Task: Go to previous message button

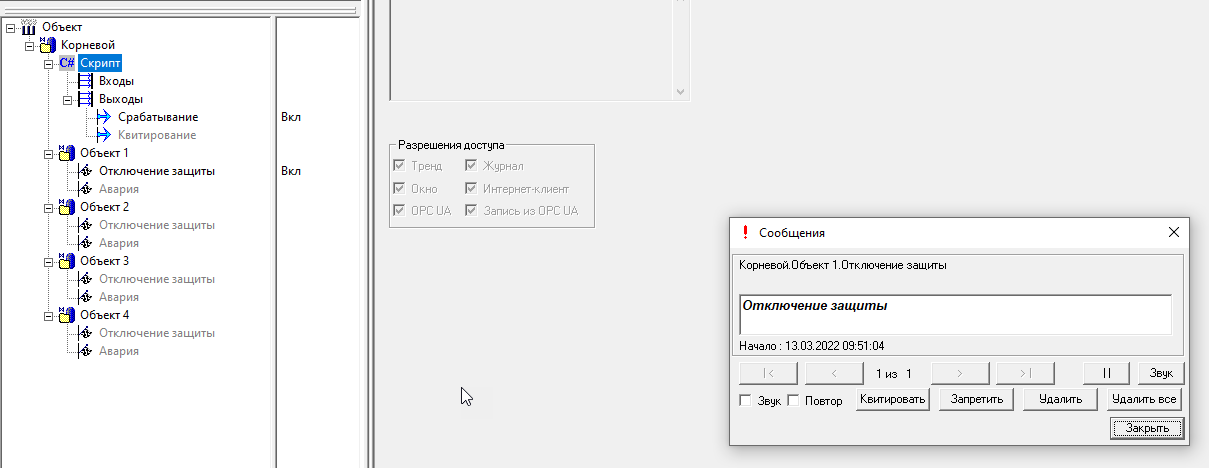Action: pyautogui.click(x=834, y=373)
